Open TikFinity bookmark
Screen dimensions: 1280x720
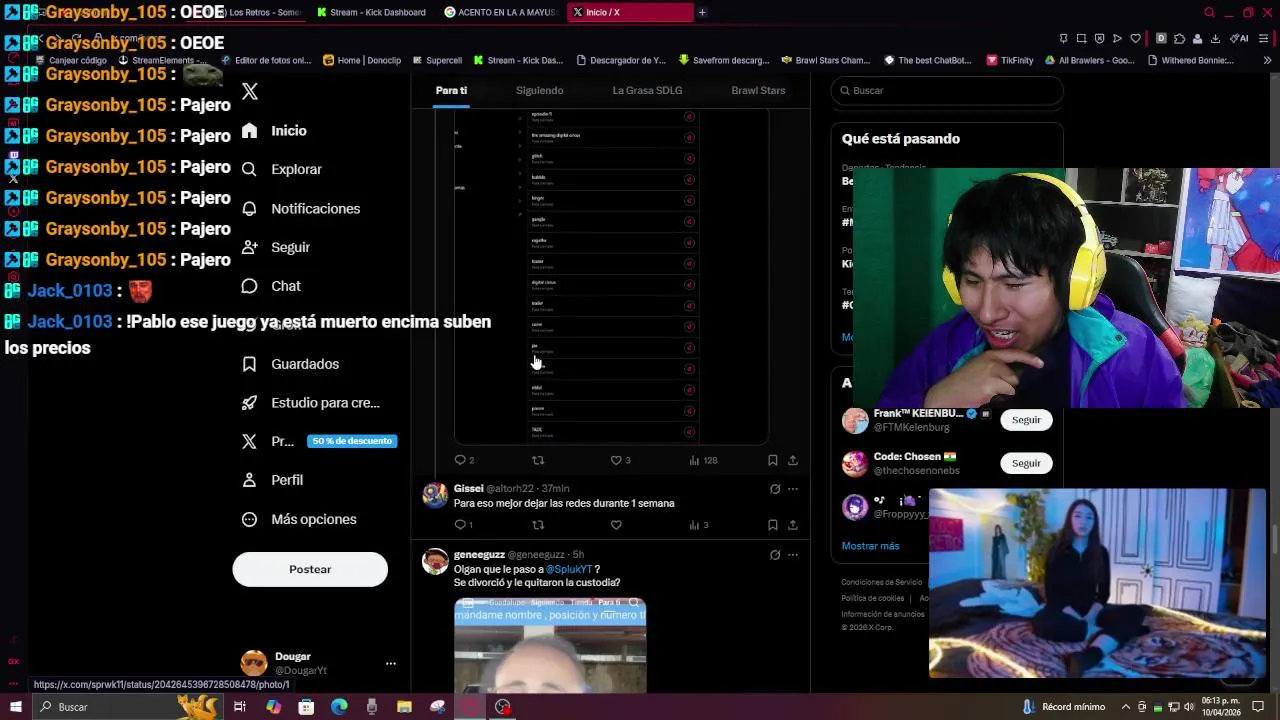point(1009,60)
